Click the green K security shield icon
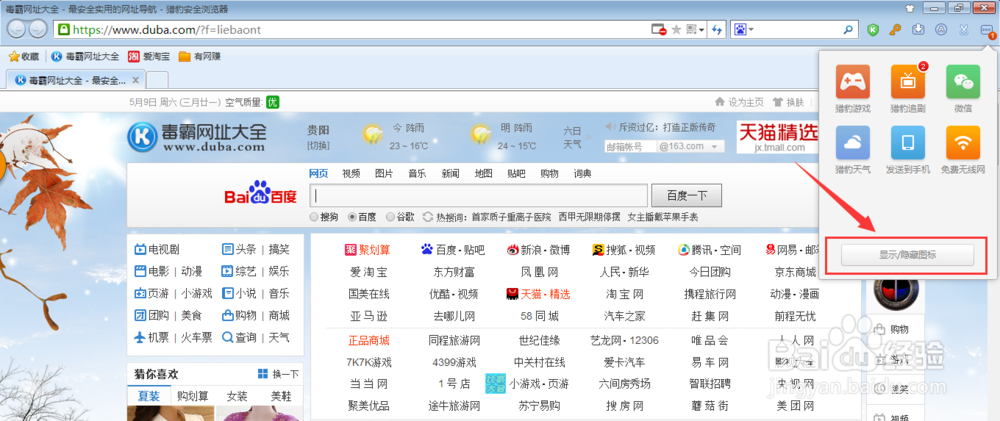This screenshot has width=1000, height=421. pyautogui.click(x=874, y=29)
